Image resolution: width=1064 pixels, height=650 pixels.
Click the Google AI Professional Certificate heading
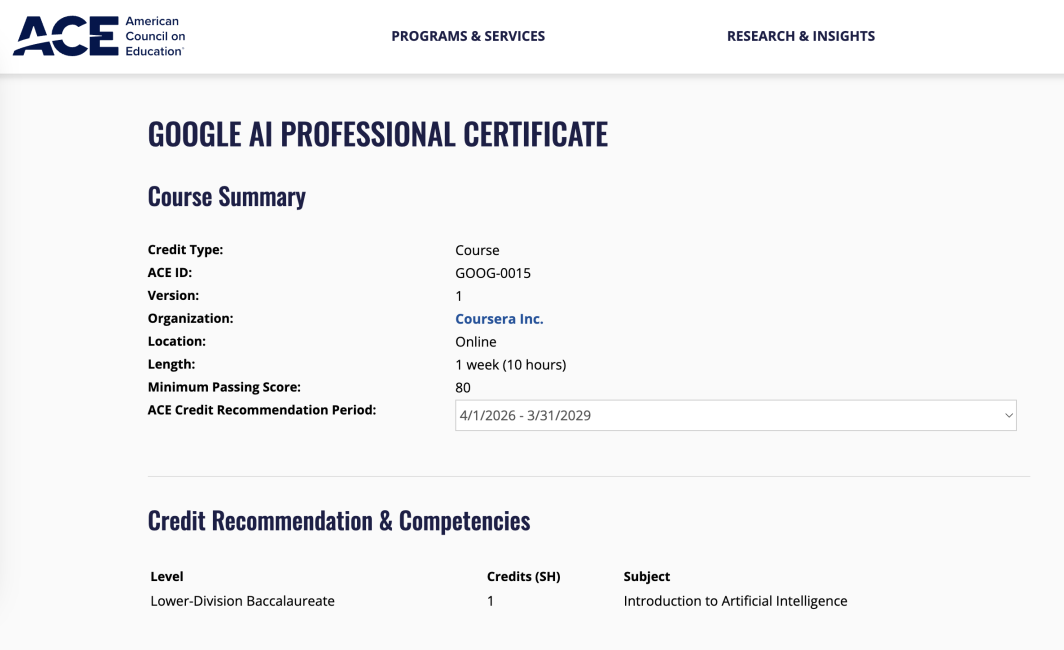click(x=378, y=134)
